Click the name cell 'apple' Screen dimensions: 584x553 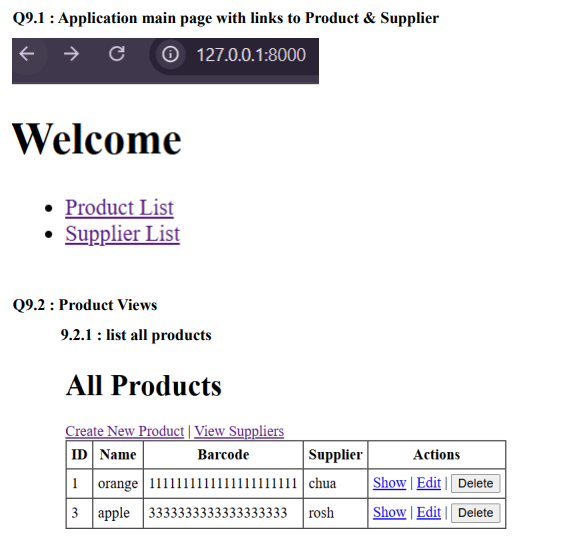click(118, 513)
